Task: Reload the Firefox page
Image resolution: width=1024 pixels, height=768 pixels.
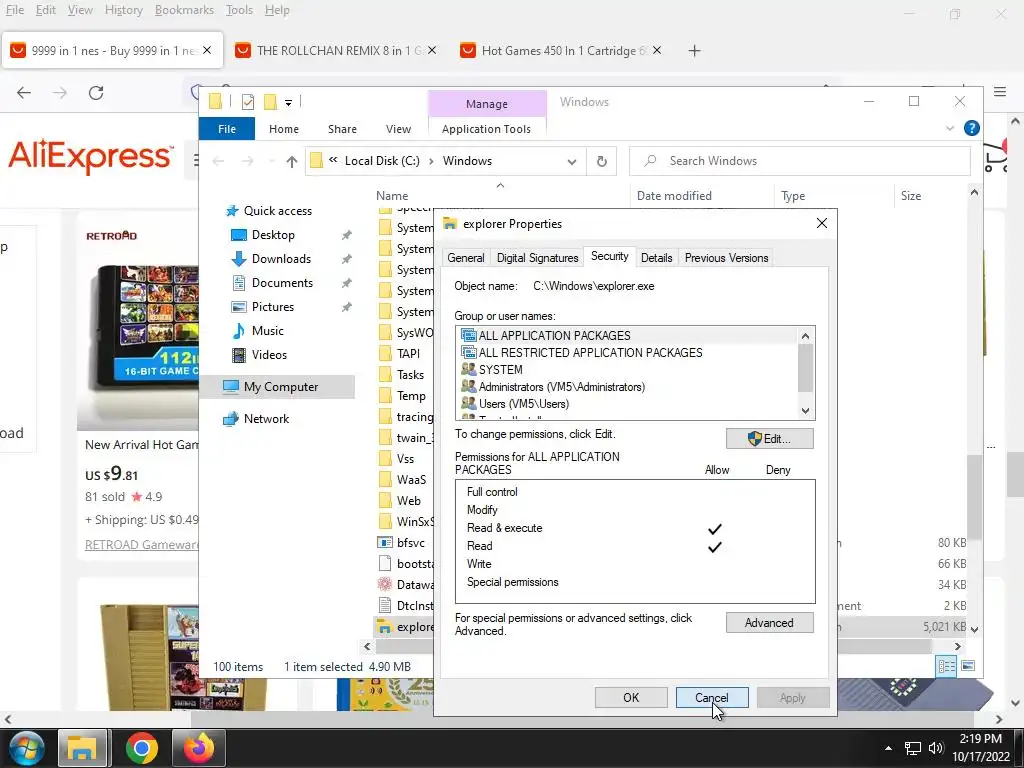Action: [96, 93]
